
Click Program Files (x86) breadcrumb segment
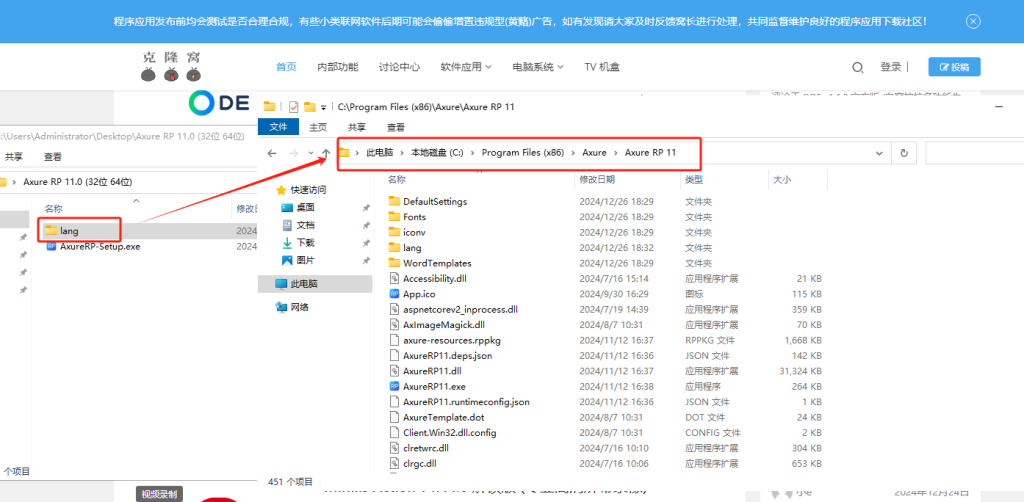[522, 153]
